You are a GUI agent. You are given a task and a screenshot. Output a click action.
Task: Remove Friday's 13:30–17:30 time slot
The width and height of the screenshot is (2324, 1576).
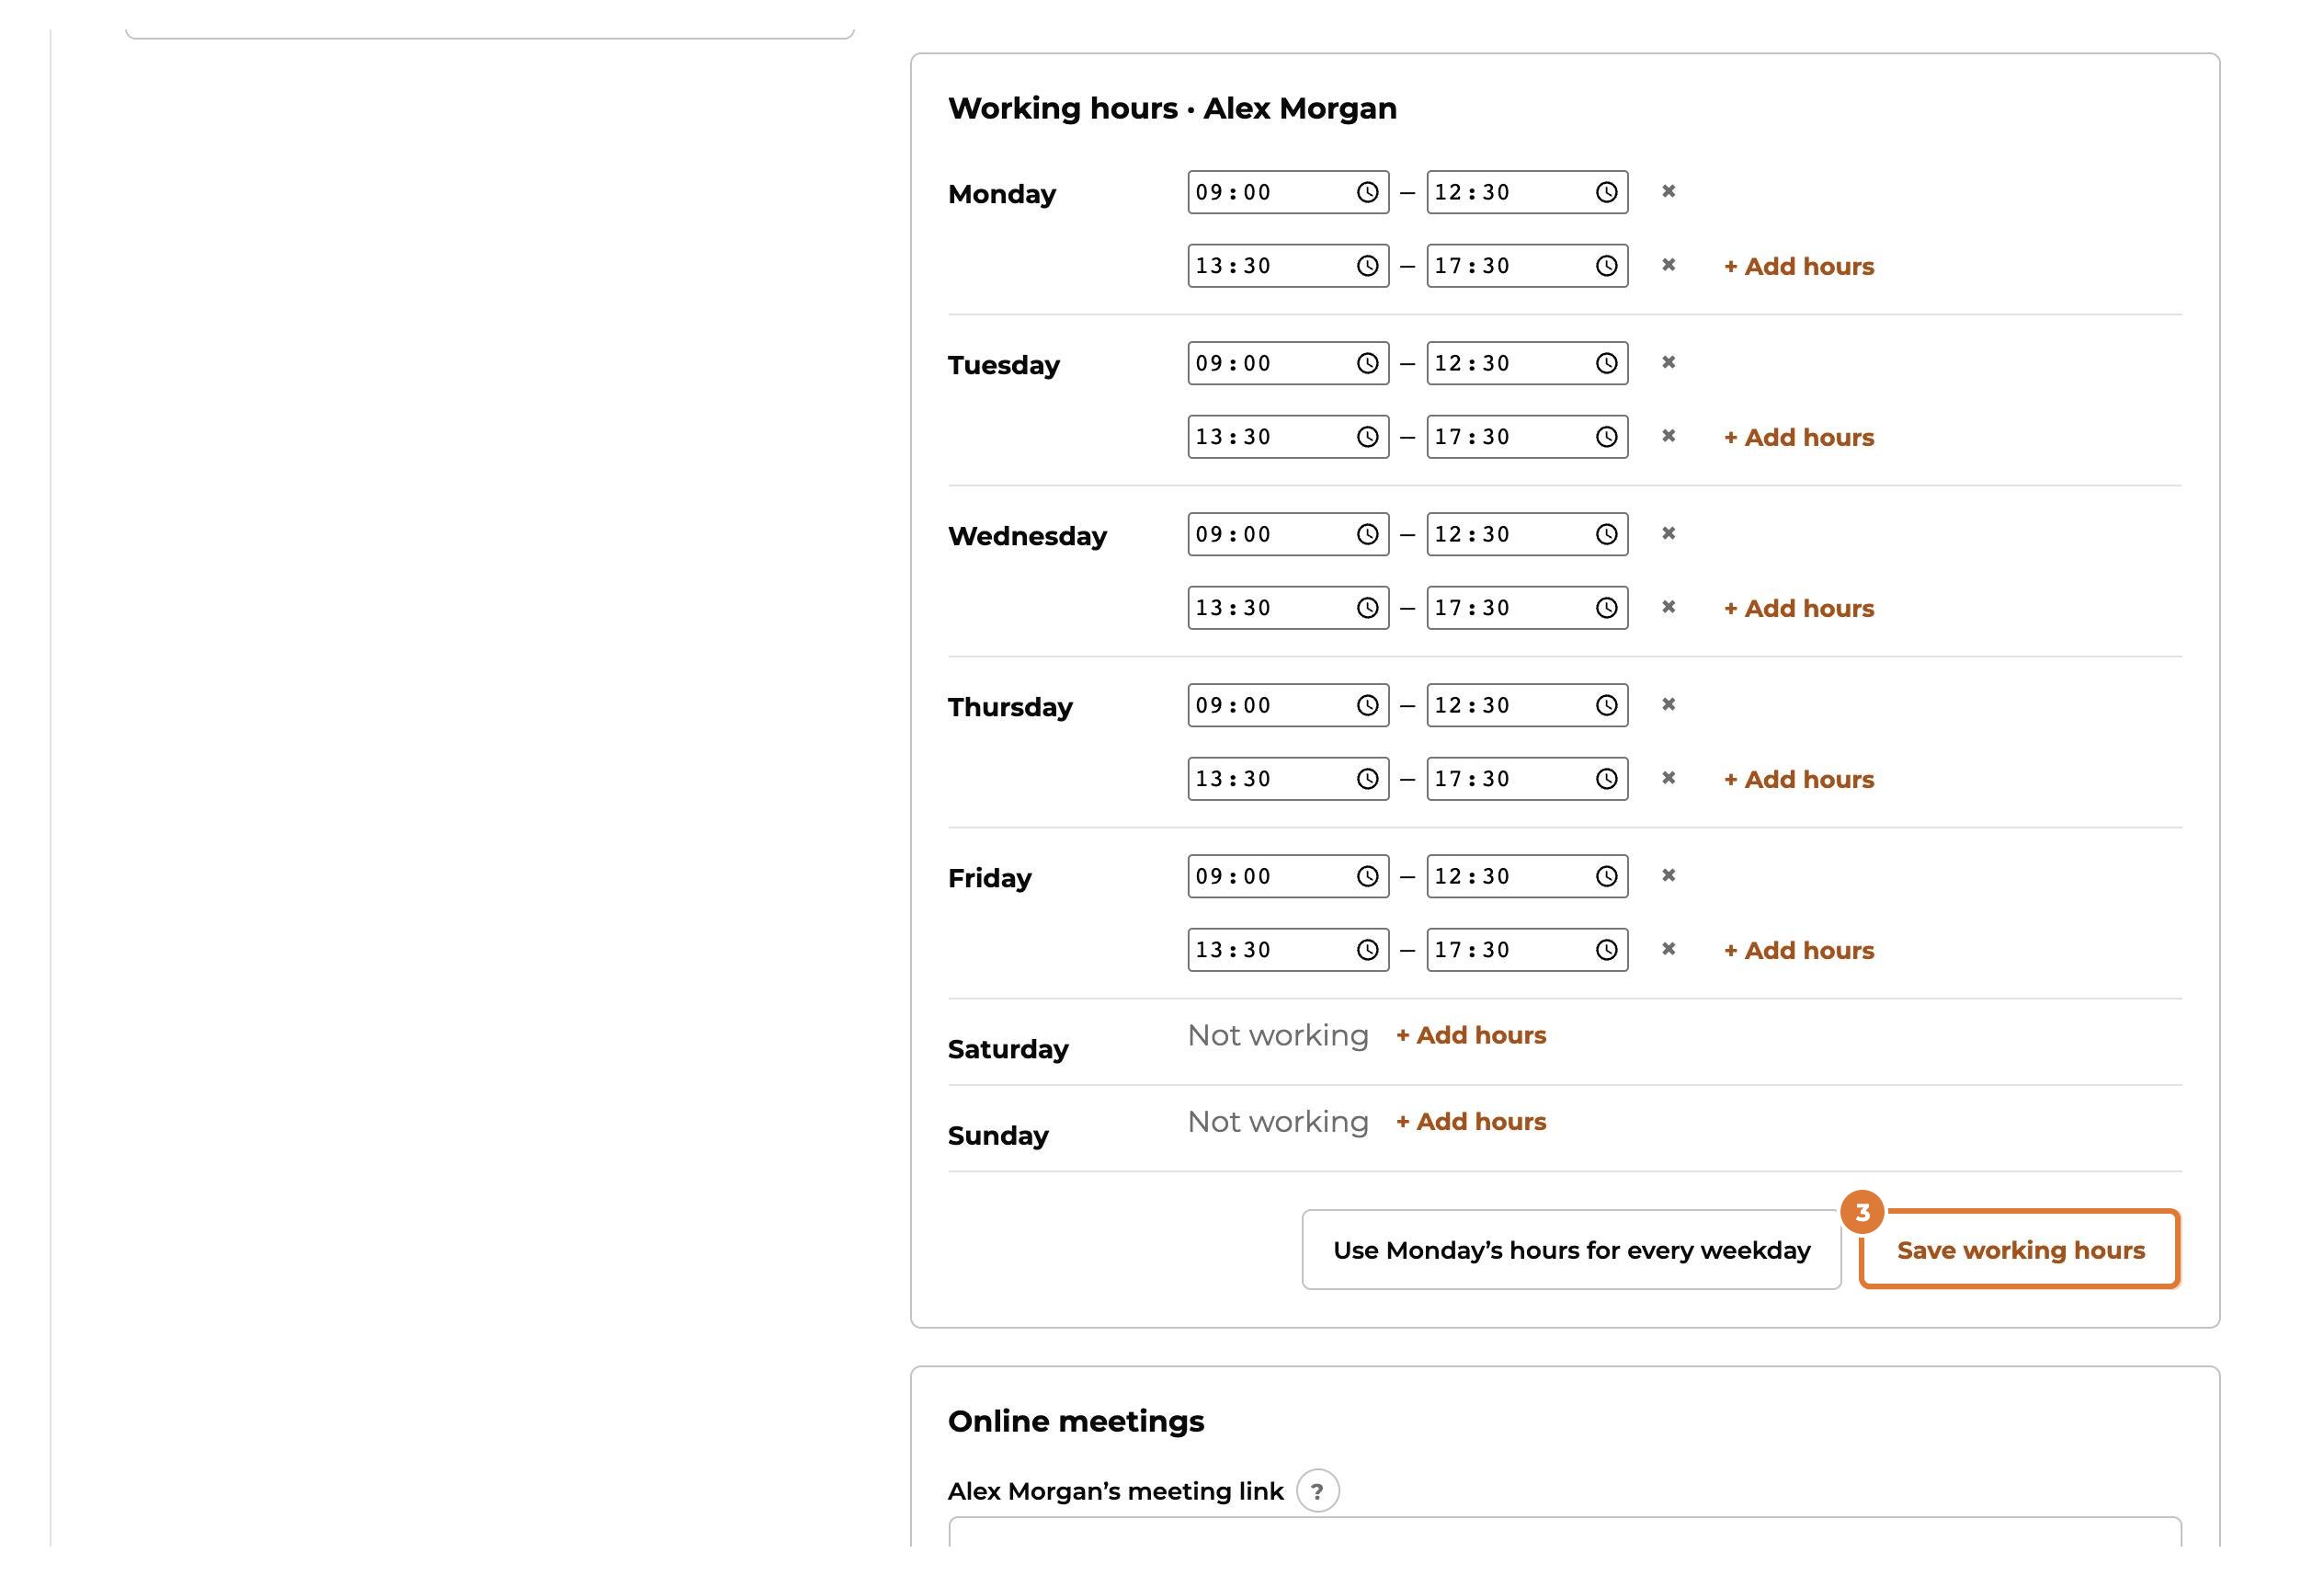(x=1668, y=949)
